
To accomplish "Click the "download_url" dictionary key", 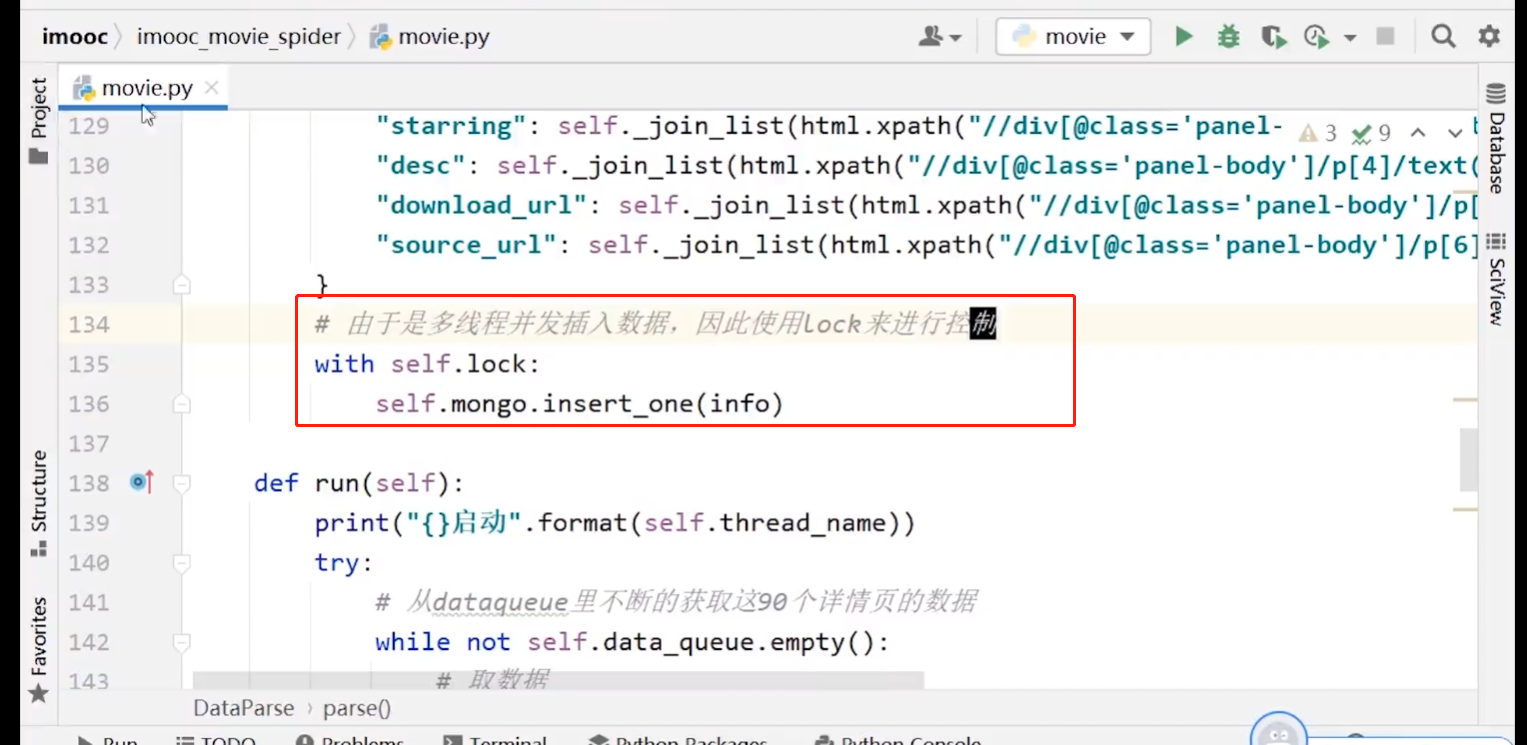I will pyautogui.click(x=481, y=205).
